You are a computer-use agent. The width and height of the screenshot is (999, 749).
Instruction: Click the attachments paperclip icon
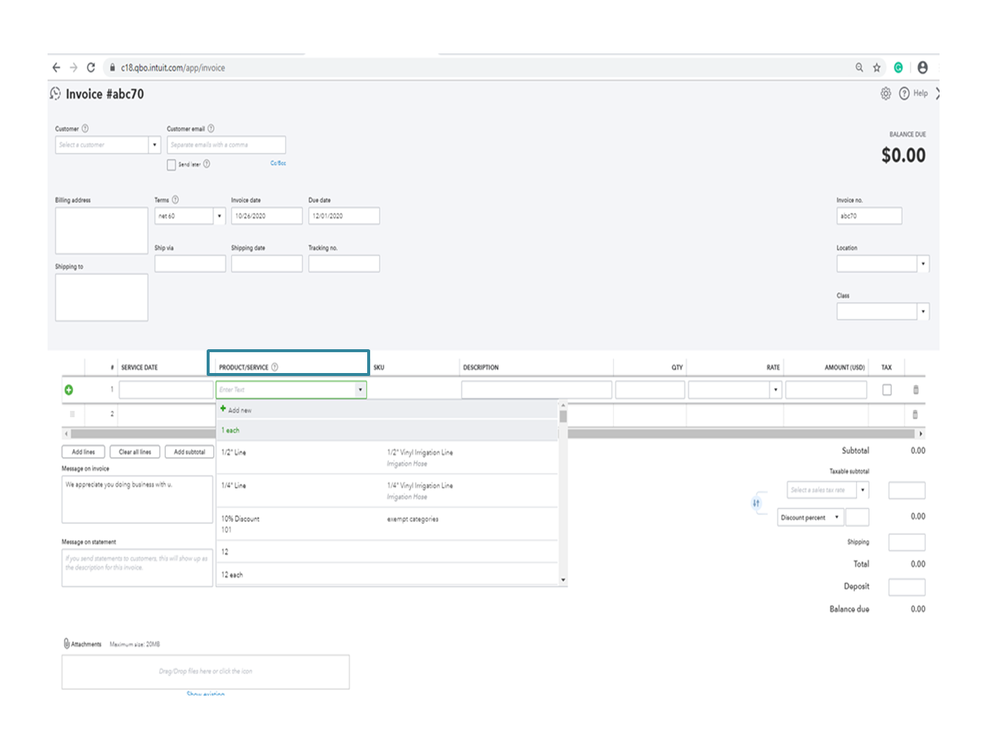click(x=66, y=644)
